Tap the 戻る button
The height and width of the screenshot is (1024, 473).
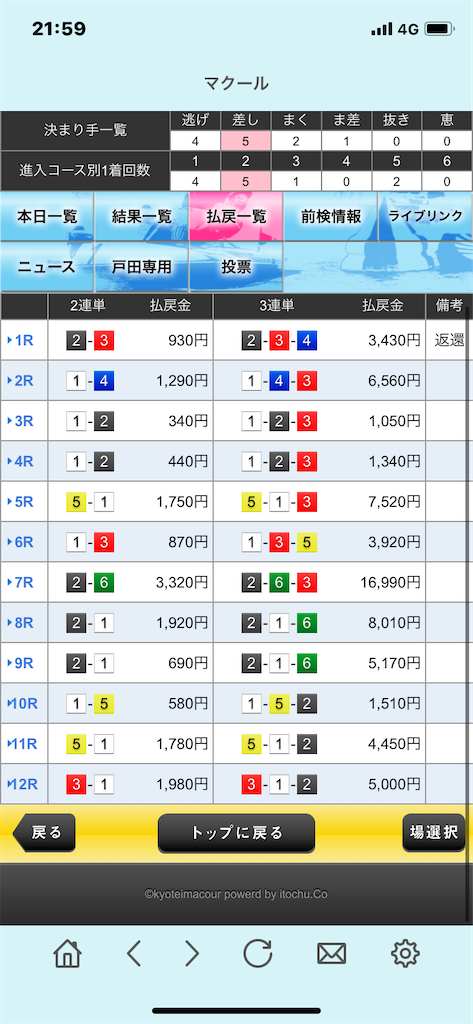click(44, 833)
